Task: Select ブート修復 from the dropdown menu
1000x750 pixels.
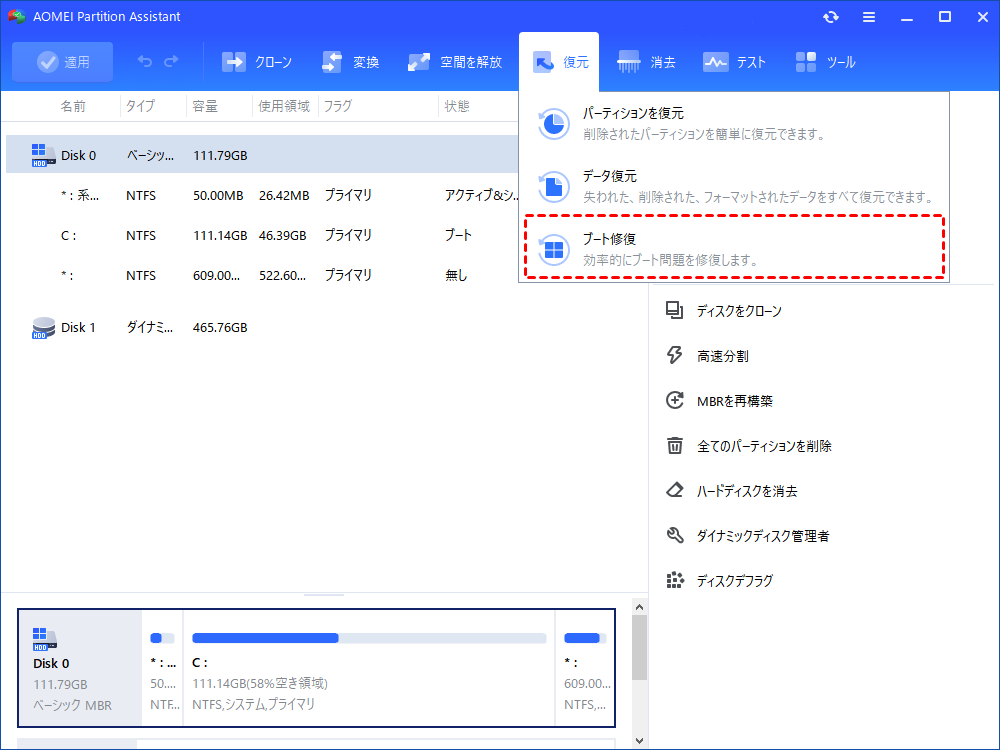Action: click(x=734, y=249)
